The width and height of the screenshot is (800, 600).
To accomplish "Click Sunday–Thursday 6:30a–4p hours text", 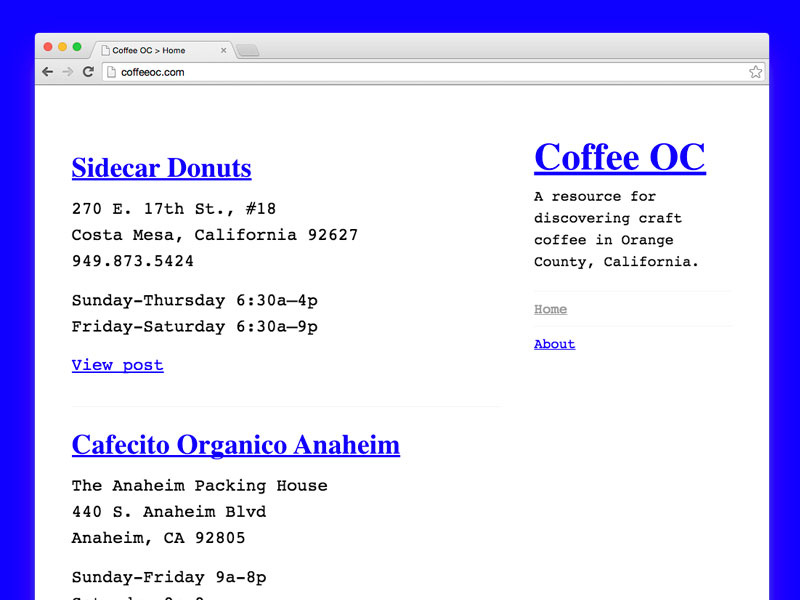I will click(x=194, y=300).
